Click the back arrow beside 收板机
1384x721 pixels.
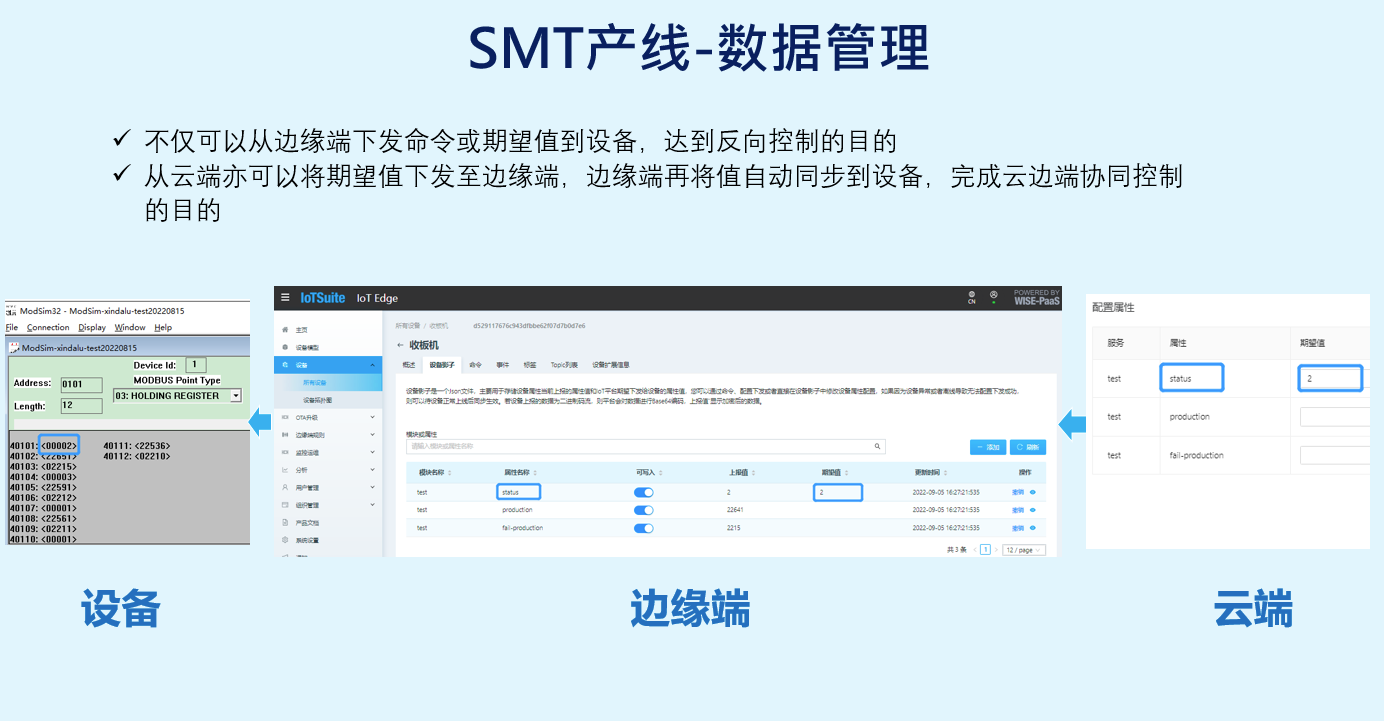click(401, 345)
